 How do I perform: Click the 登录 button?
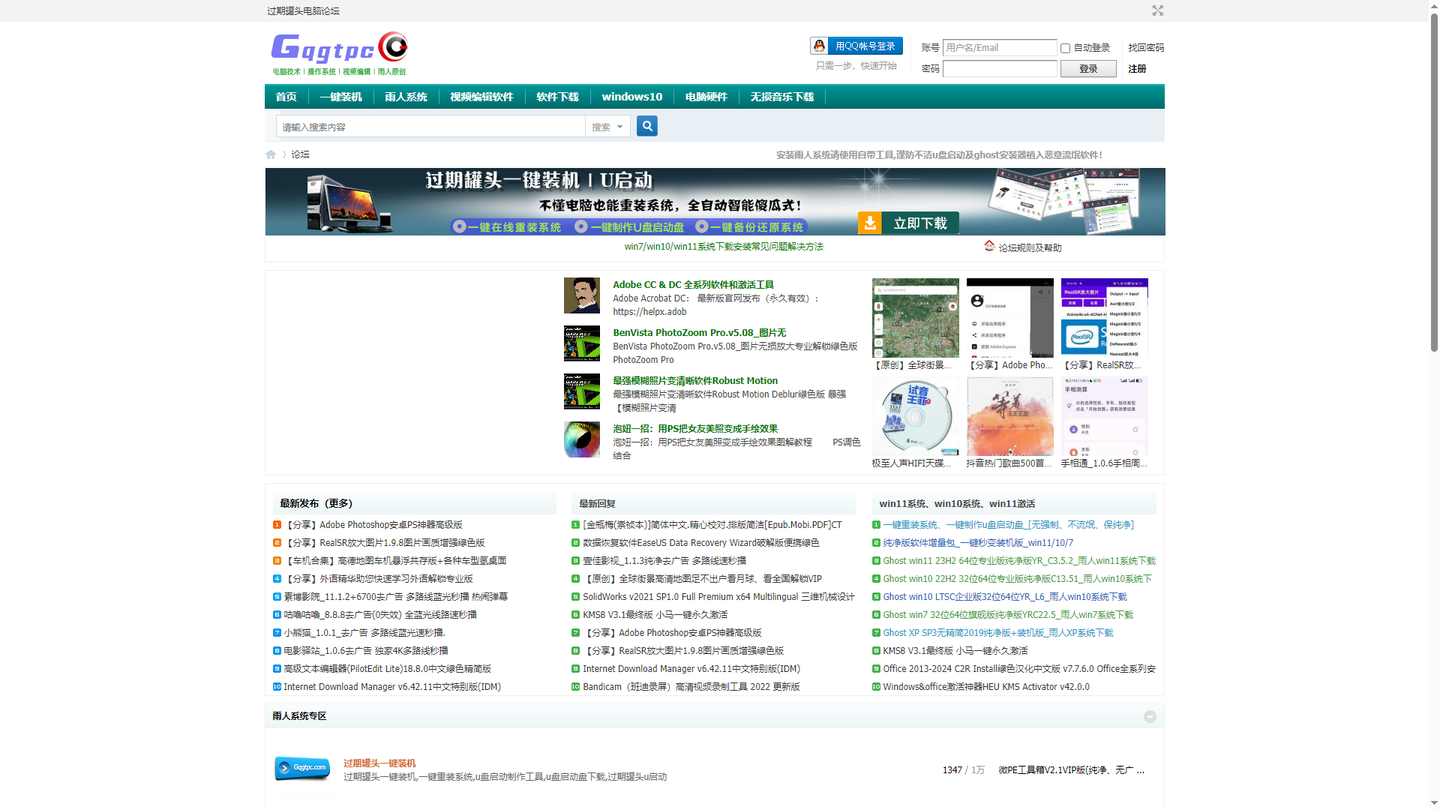pyautogui.click(x=1088, y=69)
